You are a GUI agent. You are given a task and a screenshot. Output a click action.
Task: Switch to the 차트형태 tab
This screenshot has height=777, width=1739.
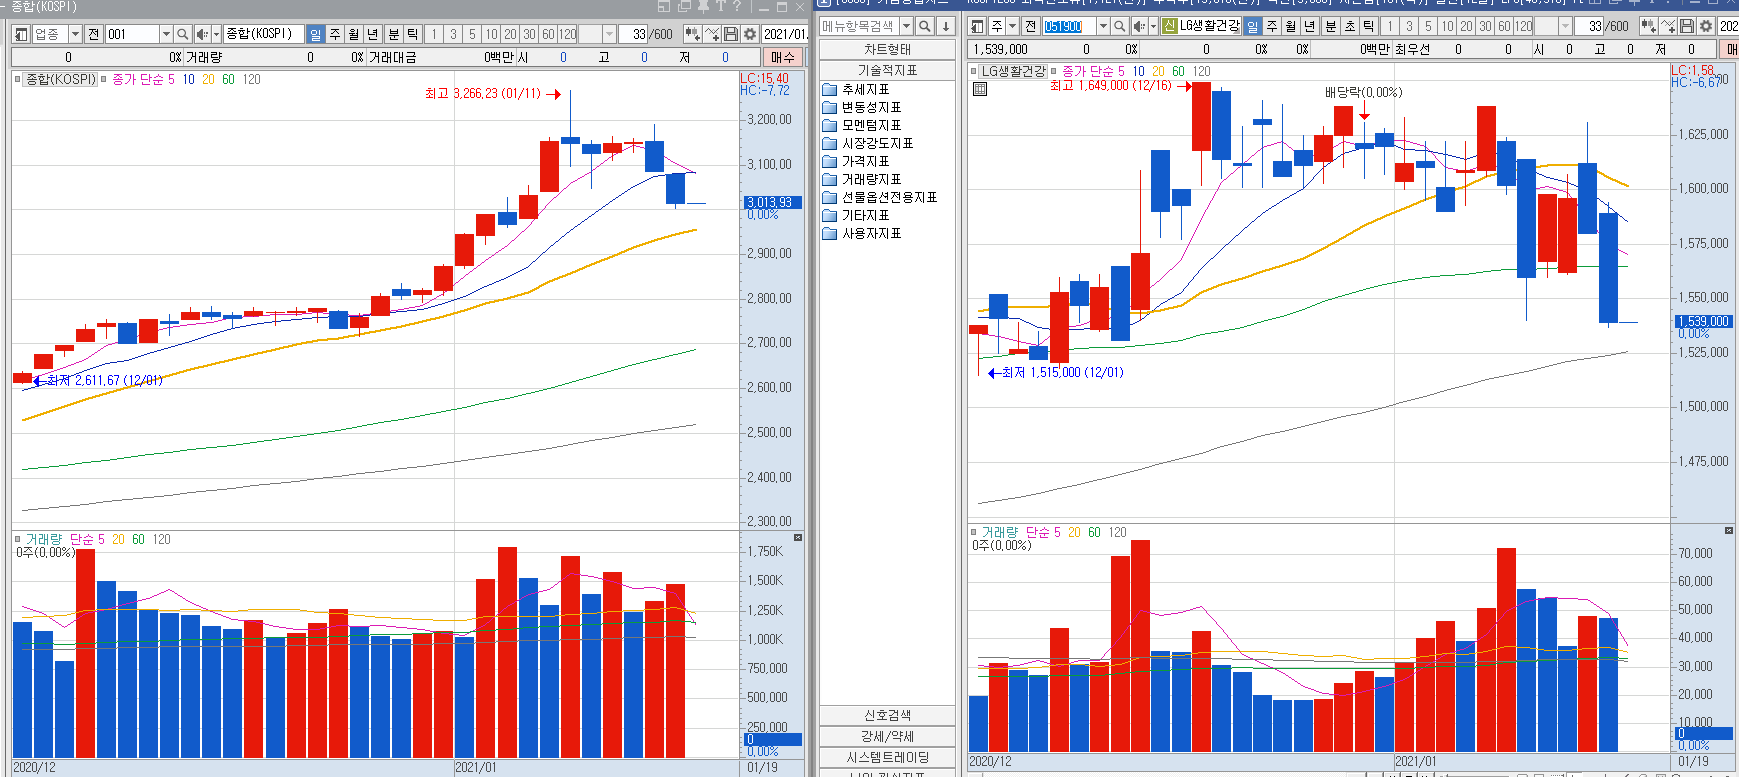point(887,49)
